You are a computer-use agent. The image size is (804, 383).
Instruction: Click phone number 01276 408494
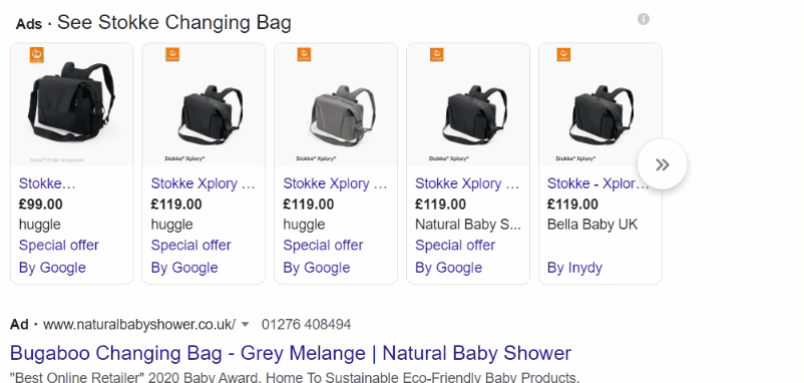click(x=306, y=325)
